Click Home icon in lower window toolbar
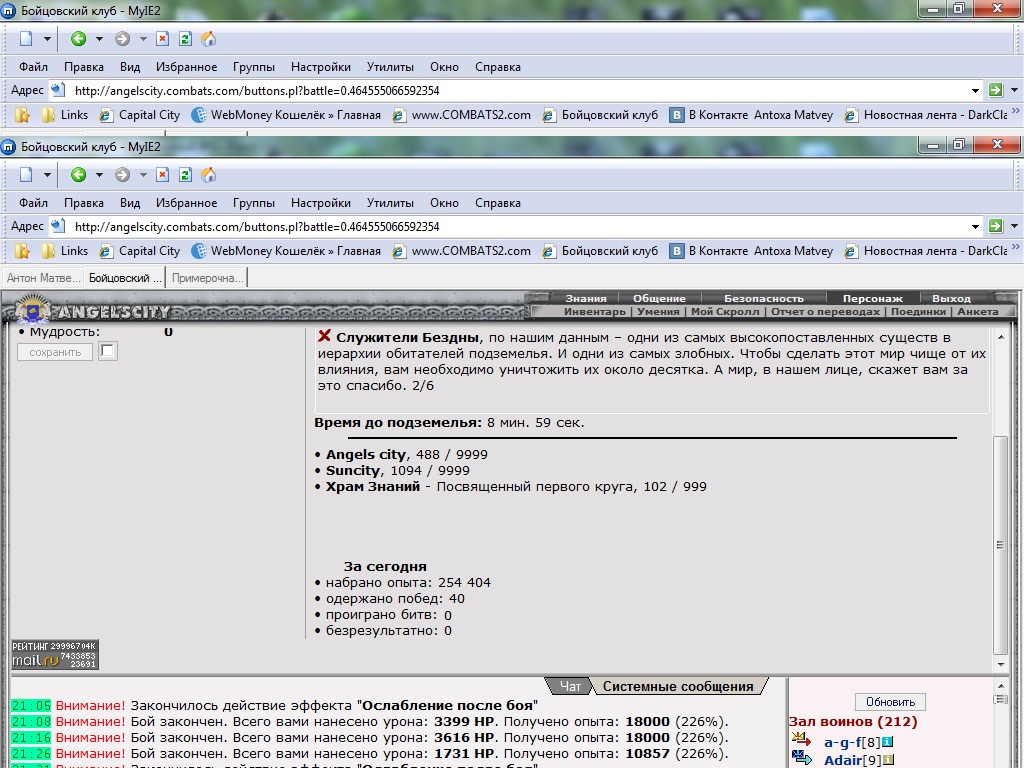Viewport: 1024px width, 768px height. (208, 175)
